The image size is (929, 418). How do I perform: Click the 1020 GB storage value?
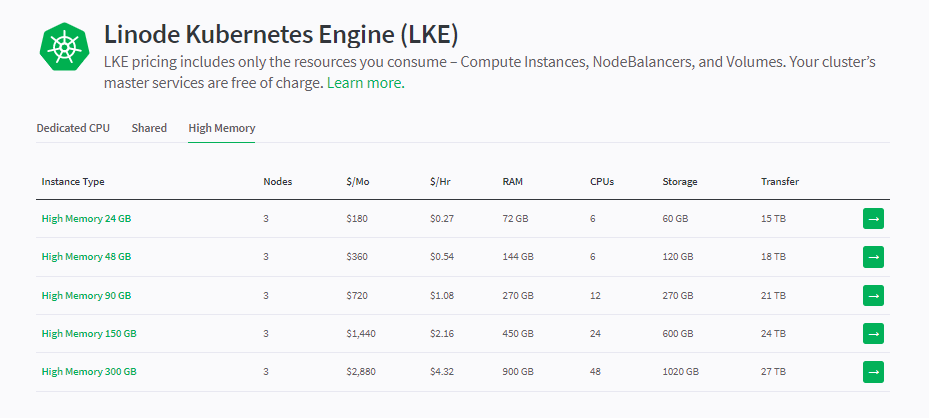(x=681, y=372)
